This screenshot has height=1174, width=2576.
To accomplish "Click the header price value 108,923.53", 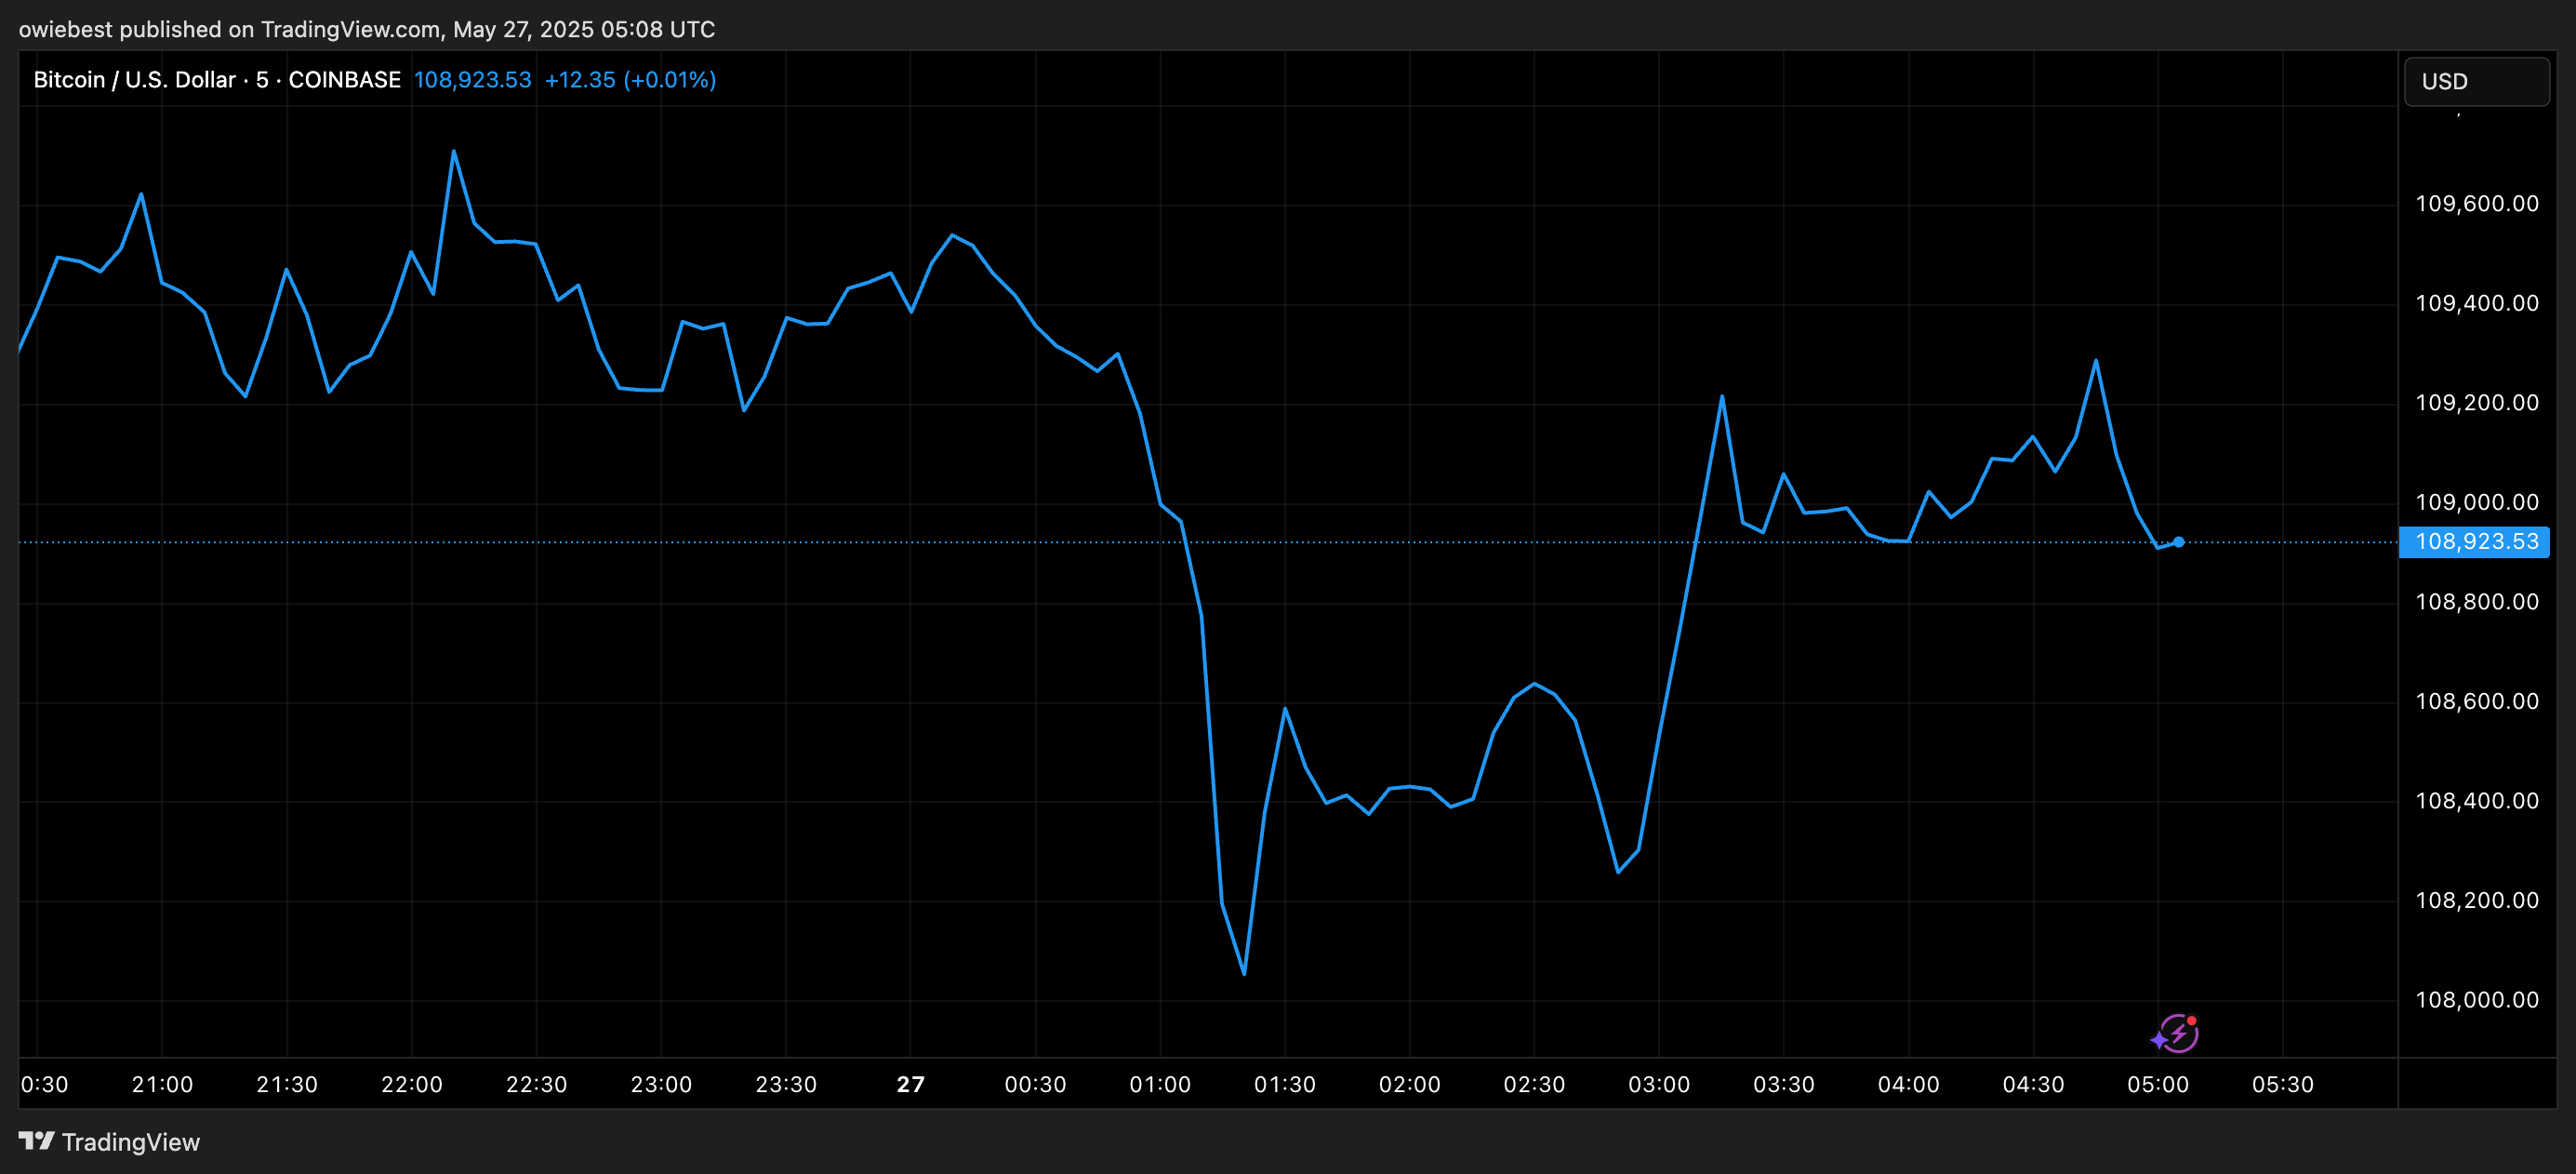I will click(x=473, y=80).
